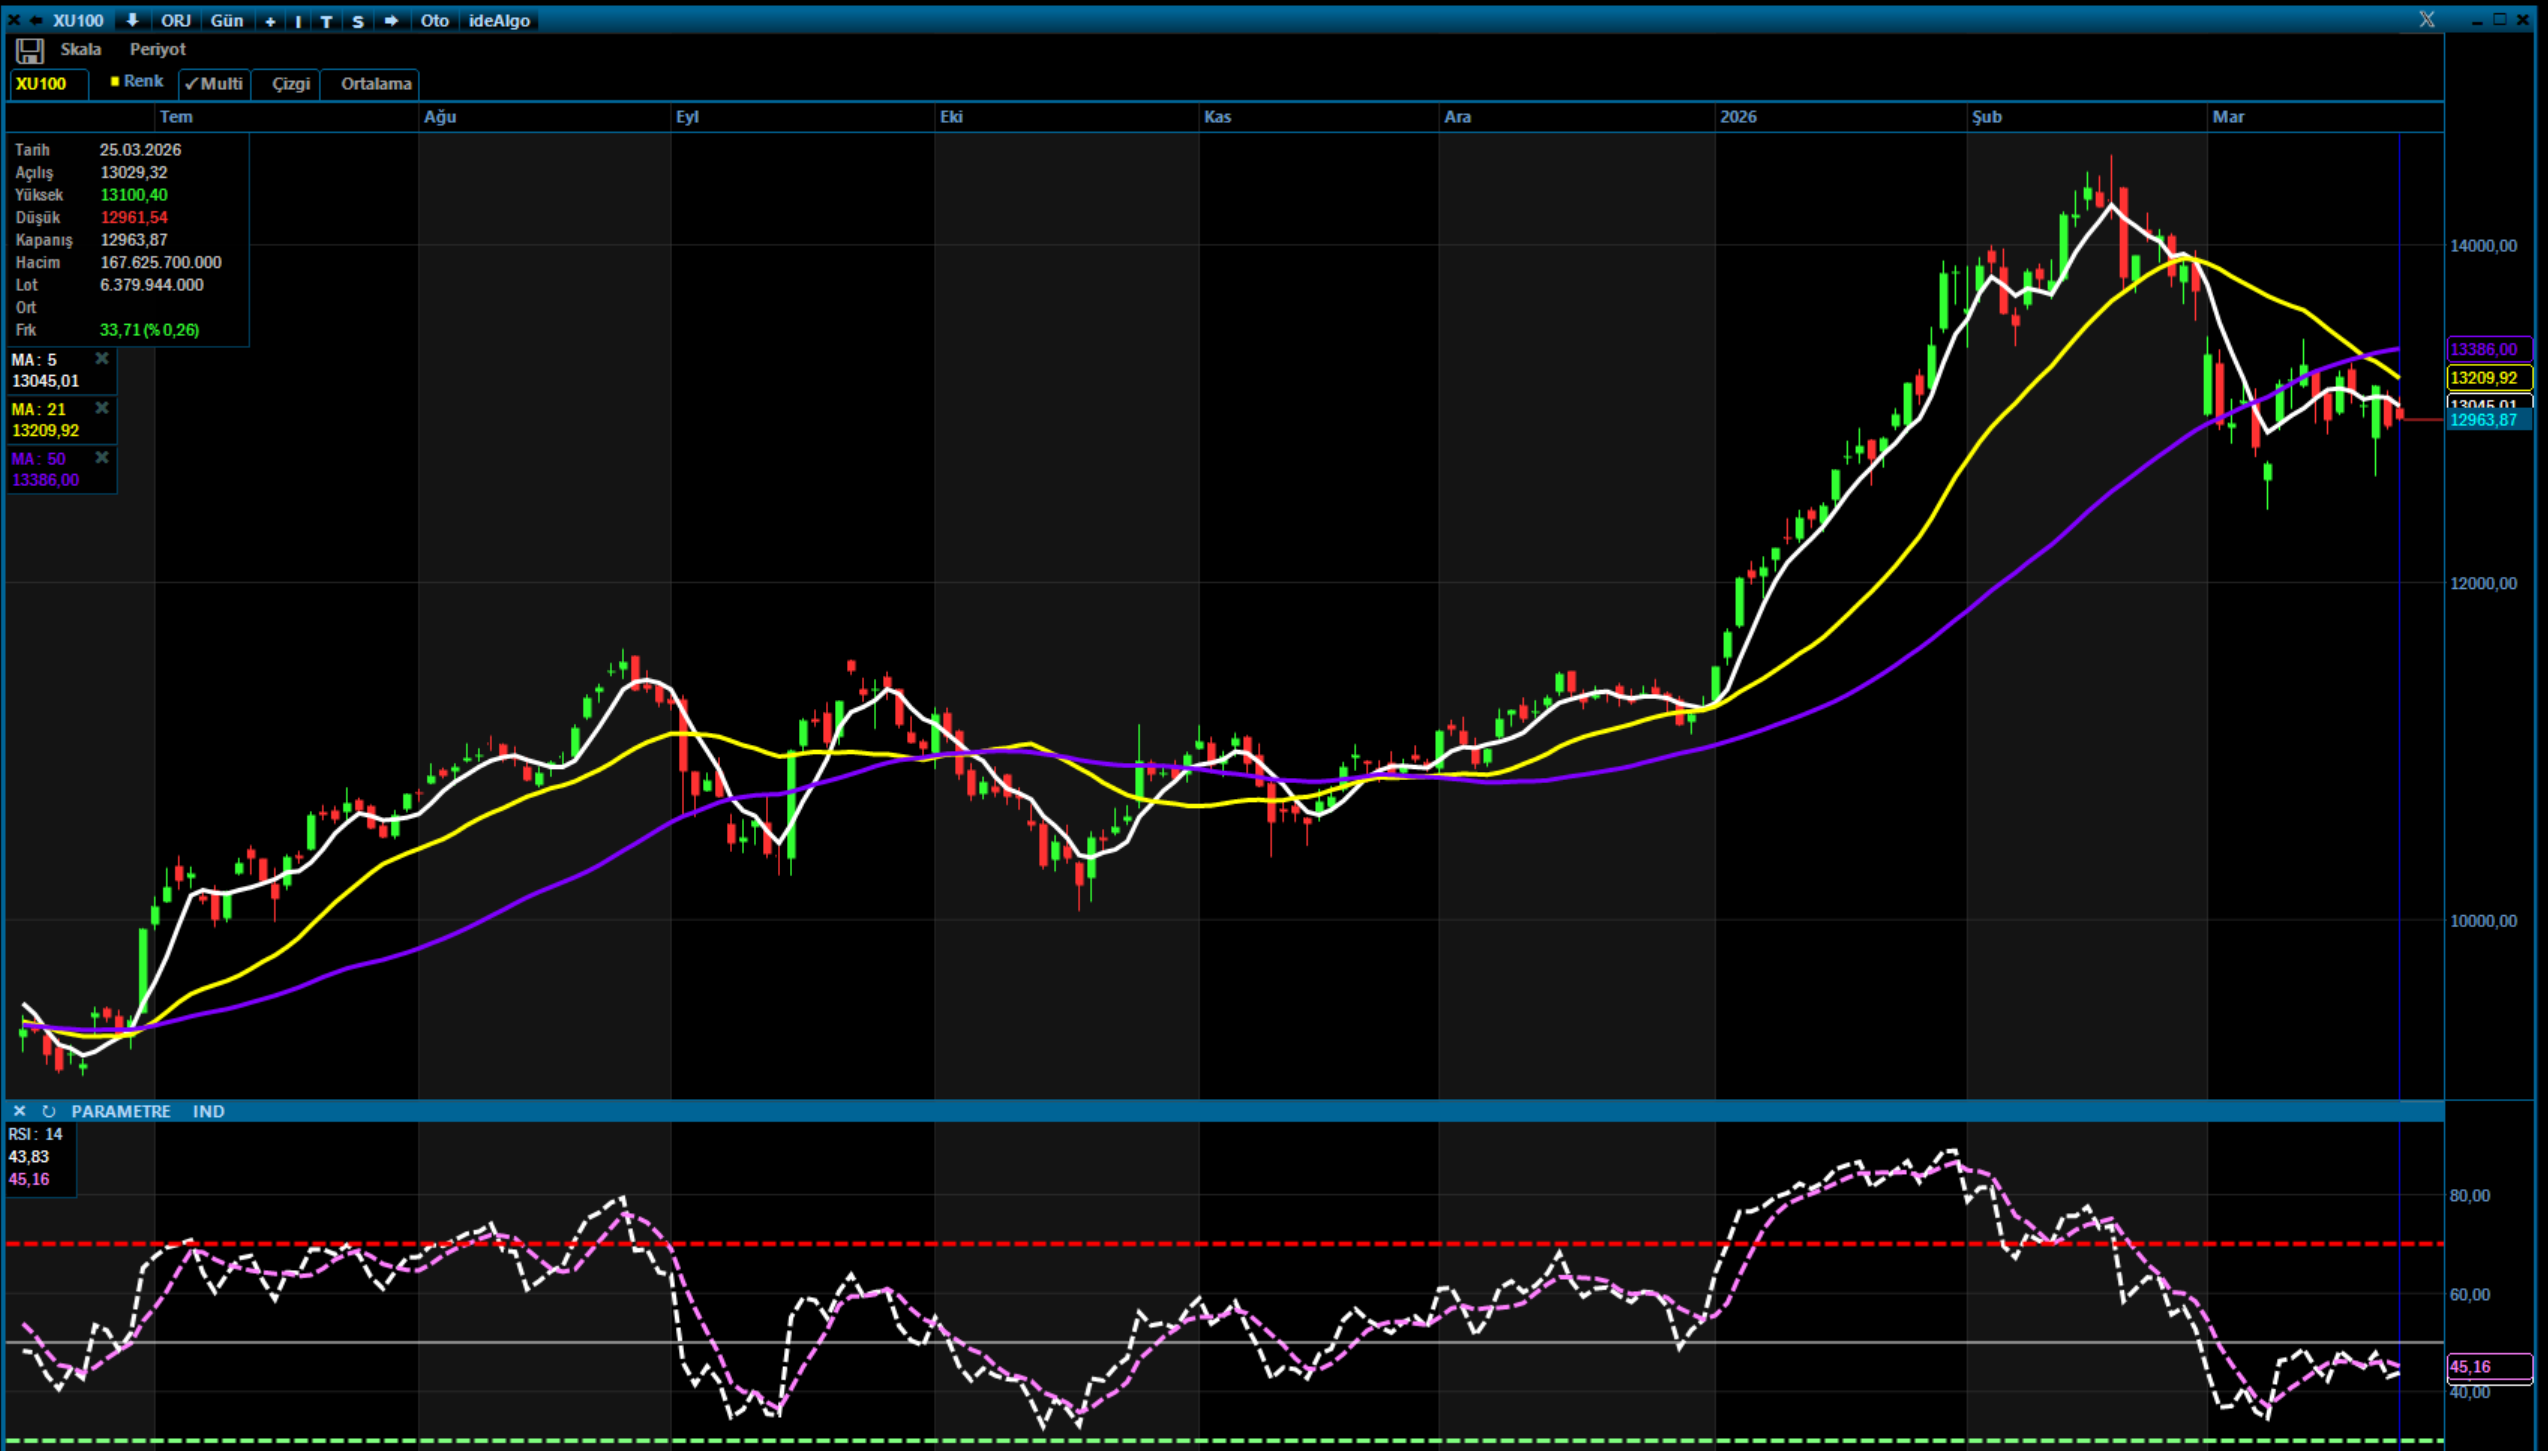Toggle the Multi checkbox option
The image size is (2548, 1451).
[x=214, y=83]
